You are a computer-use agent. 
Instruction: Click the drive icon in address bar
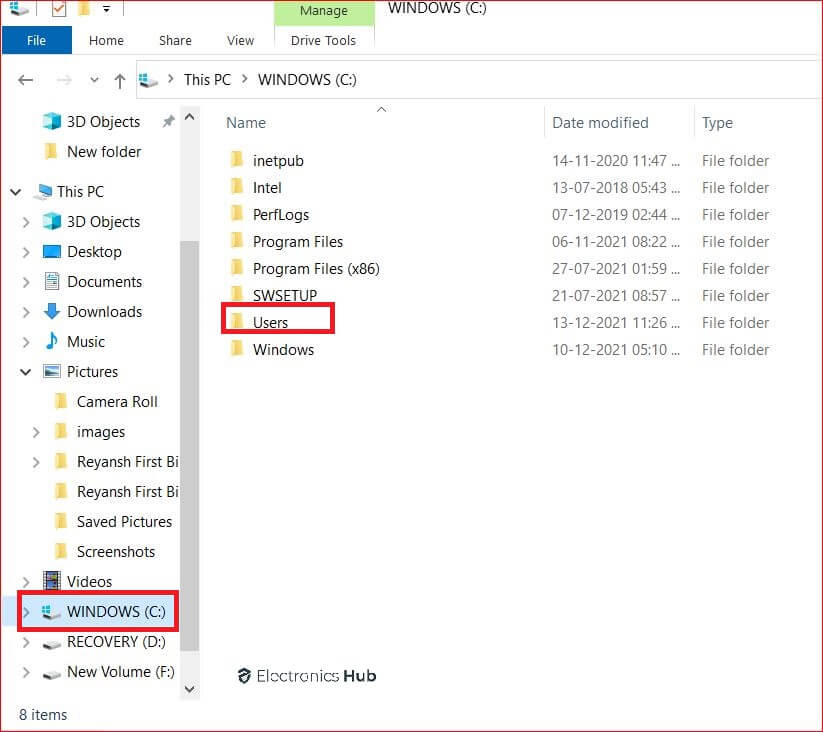point(148,80)
